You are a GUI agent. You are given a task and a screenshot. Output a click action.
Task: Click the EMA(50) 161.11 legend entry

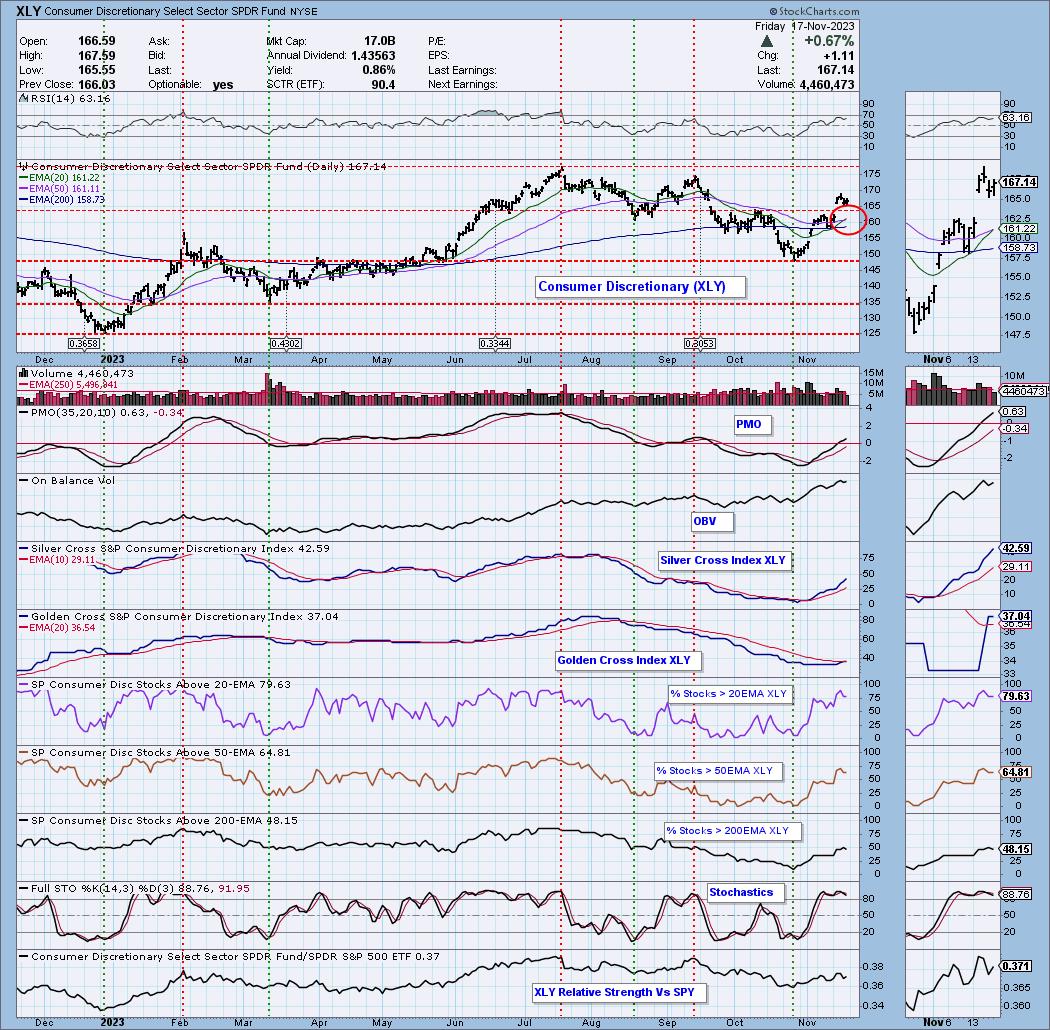pyautogui.click(x=59, y=189)
